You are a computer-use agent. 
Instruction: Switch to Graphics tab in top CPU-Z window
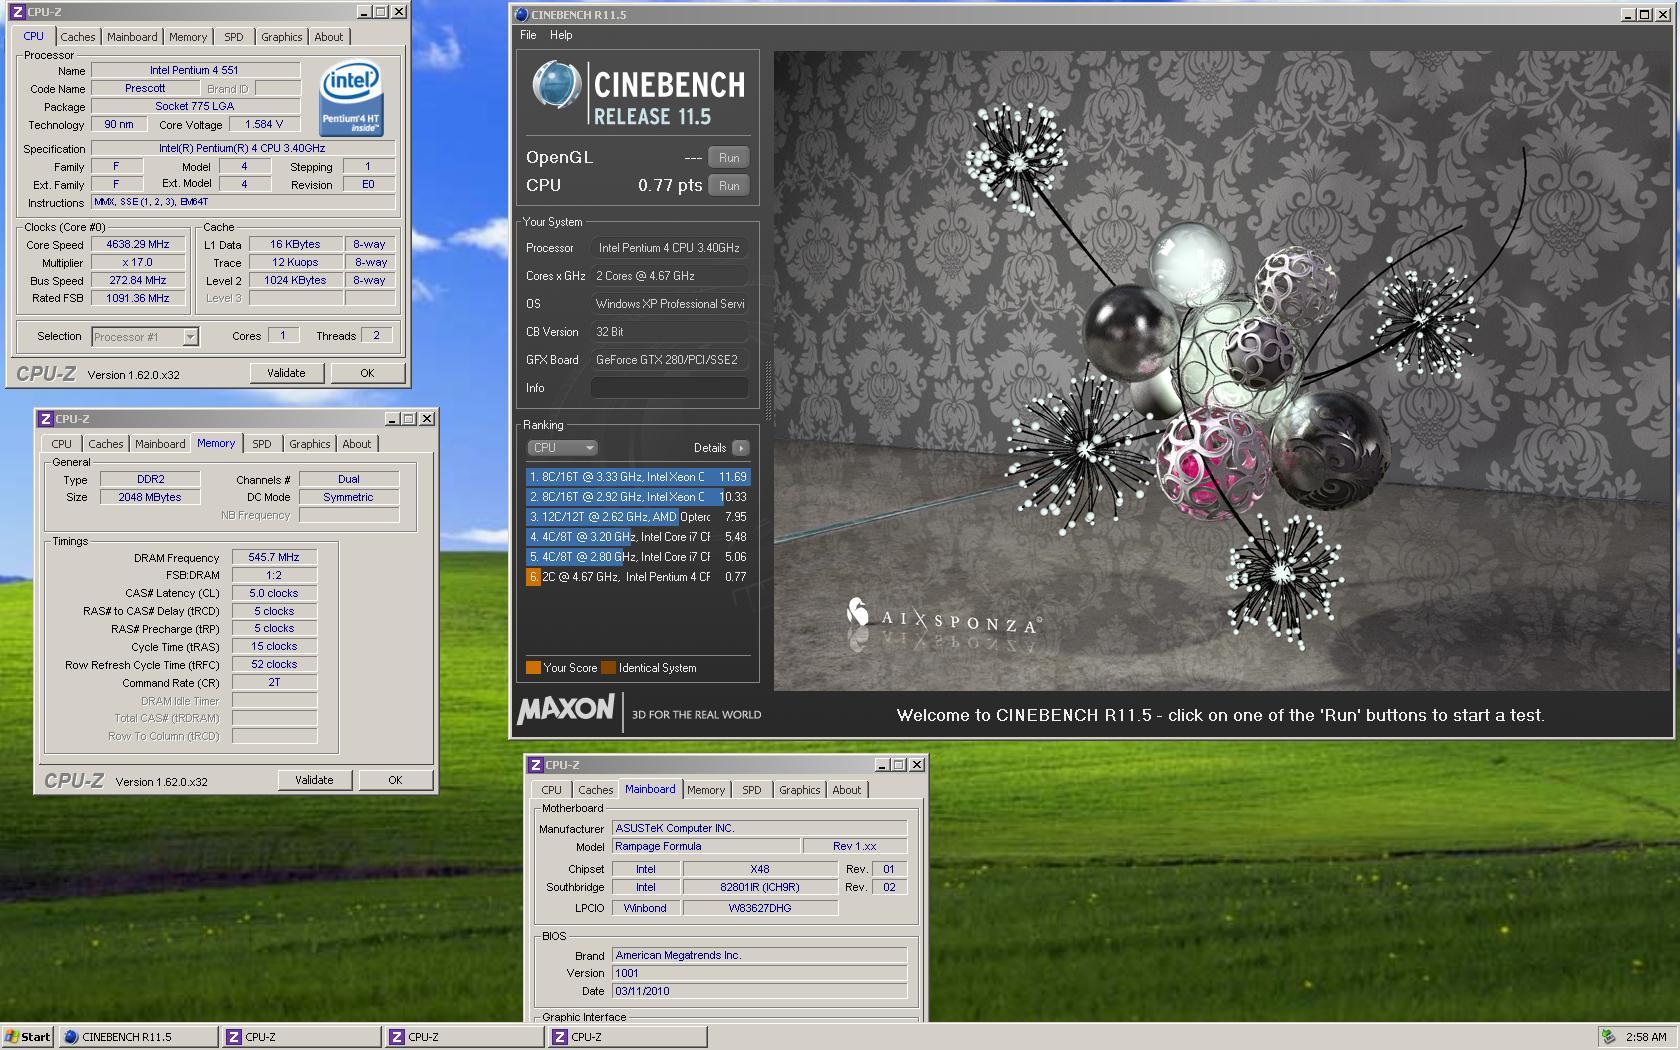click(282, 37)
